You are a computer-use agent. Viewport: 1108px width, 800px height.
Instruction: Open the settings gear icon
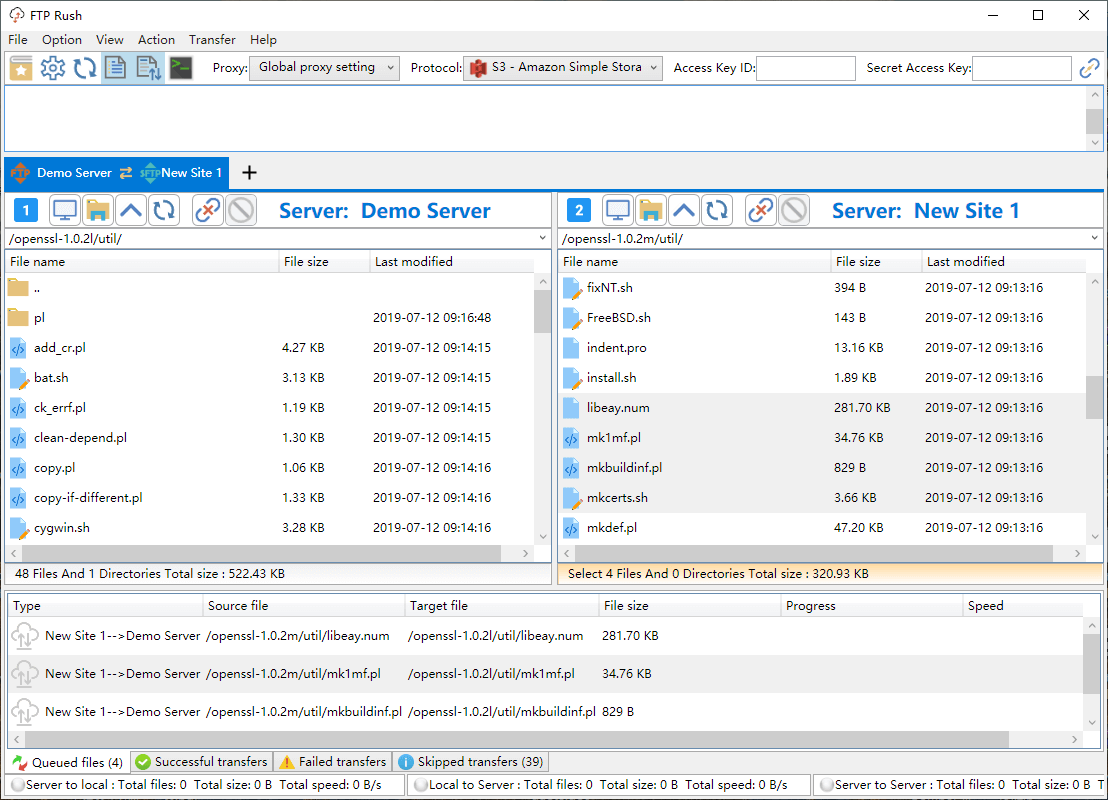pyautogui.click(x=52, y=67)
